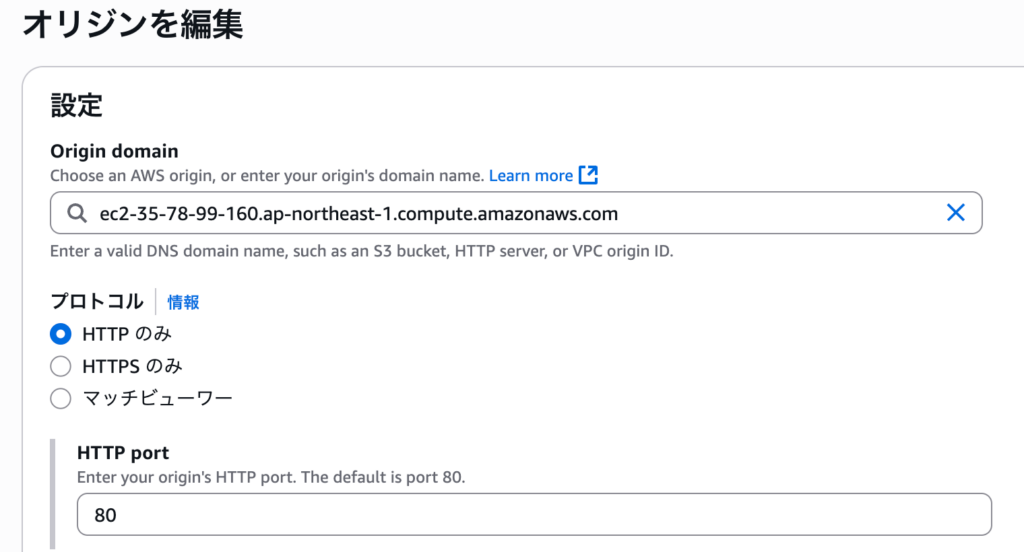Click the プロトコル section label
This screenshot has width=1024, height=552.
(97, 301)
